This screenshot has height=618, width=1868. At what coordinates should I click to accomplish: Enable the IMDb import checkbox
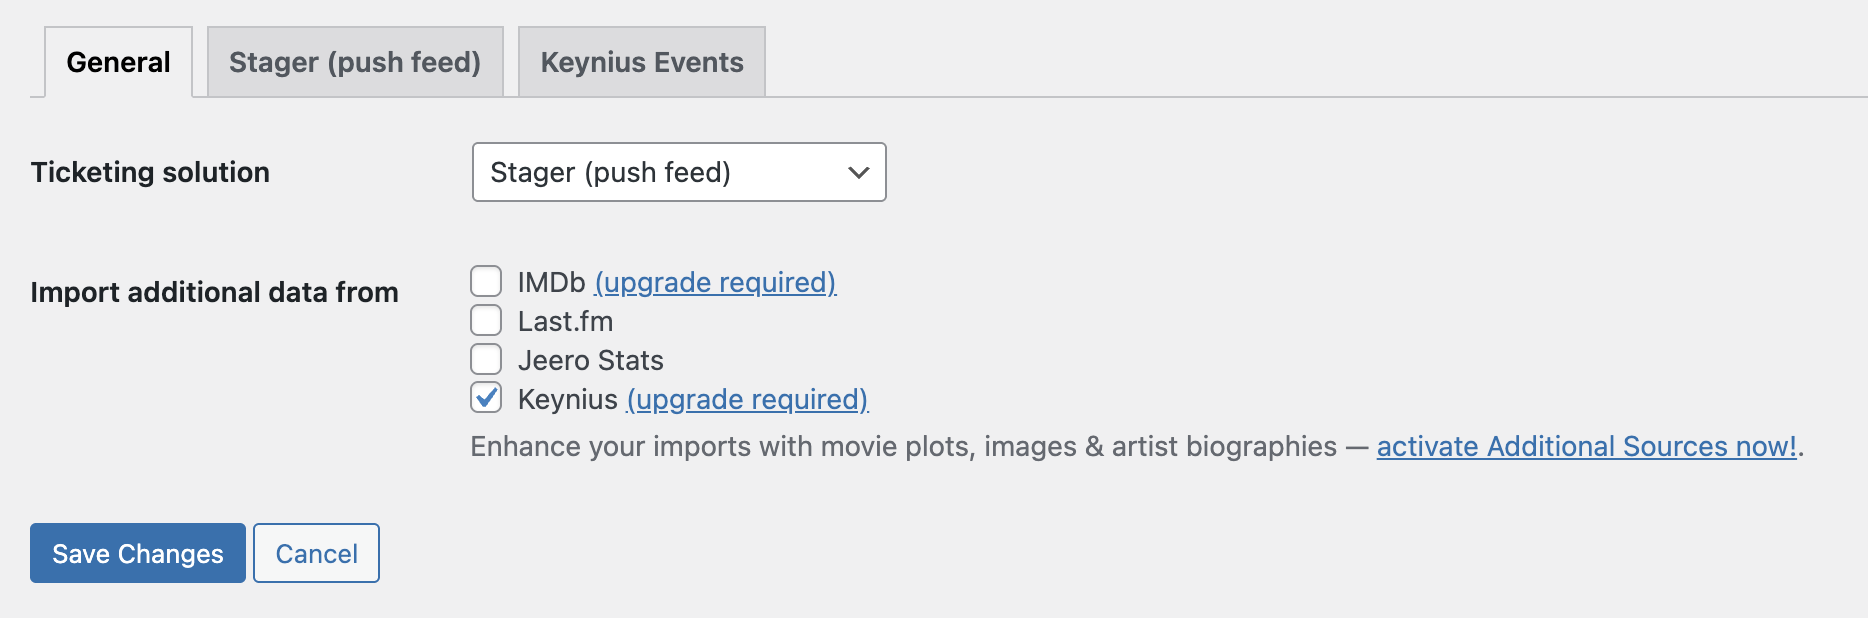[486, 281]
